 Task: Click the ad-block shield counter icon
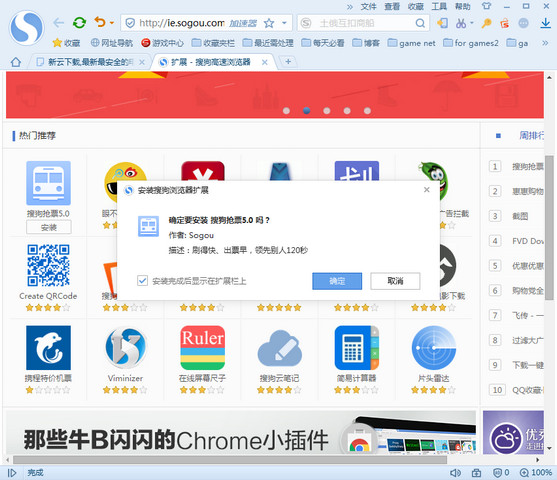point(501,473)
